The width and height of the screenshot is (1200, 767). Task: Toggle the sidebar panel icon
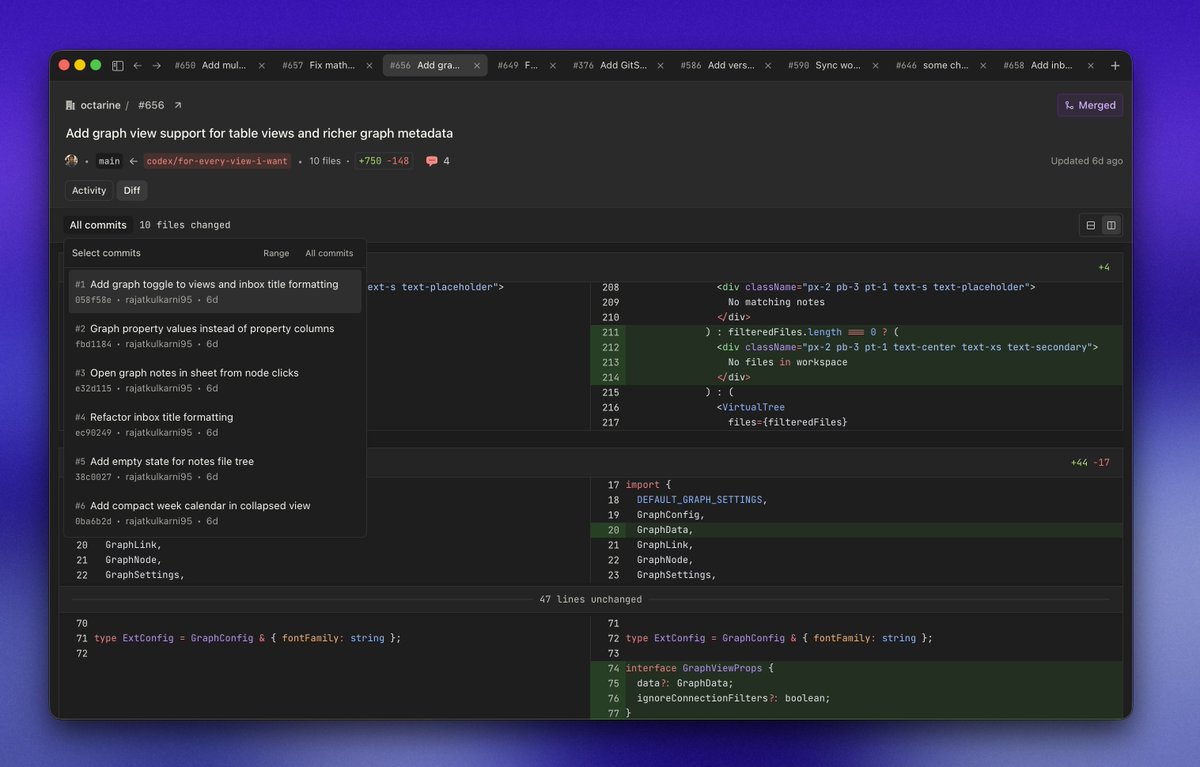pyautogui.click(x=117, y=65)
